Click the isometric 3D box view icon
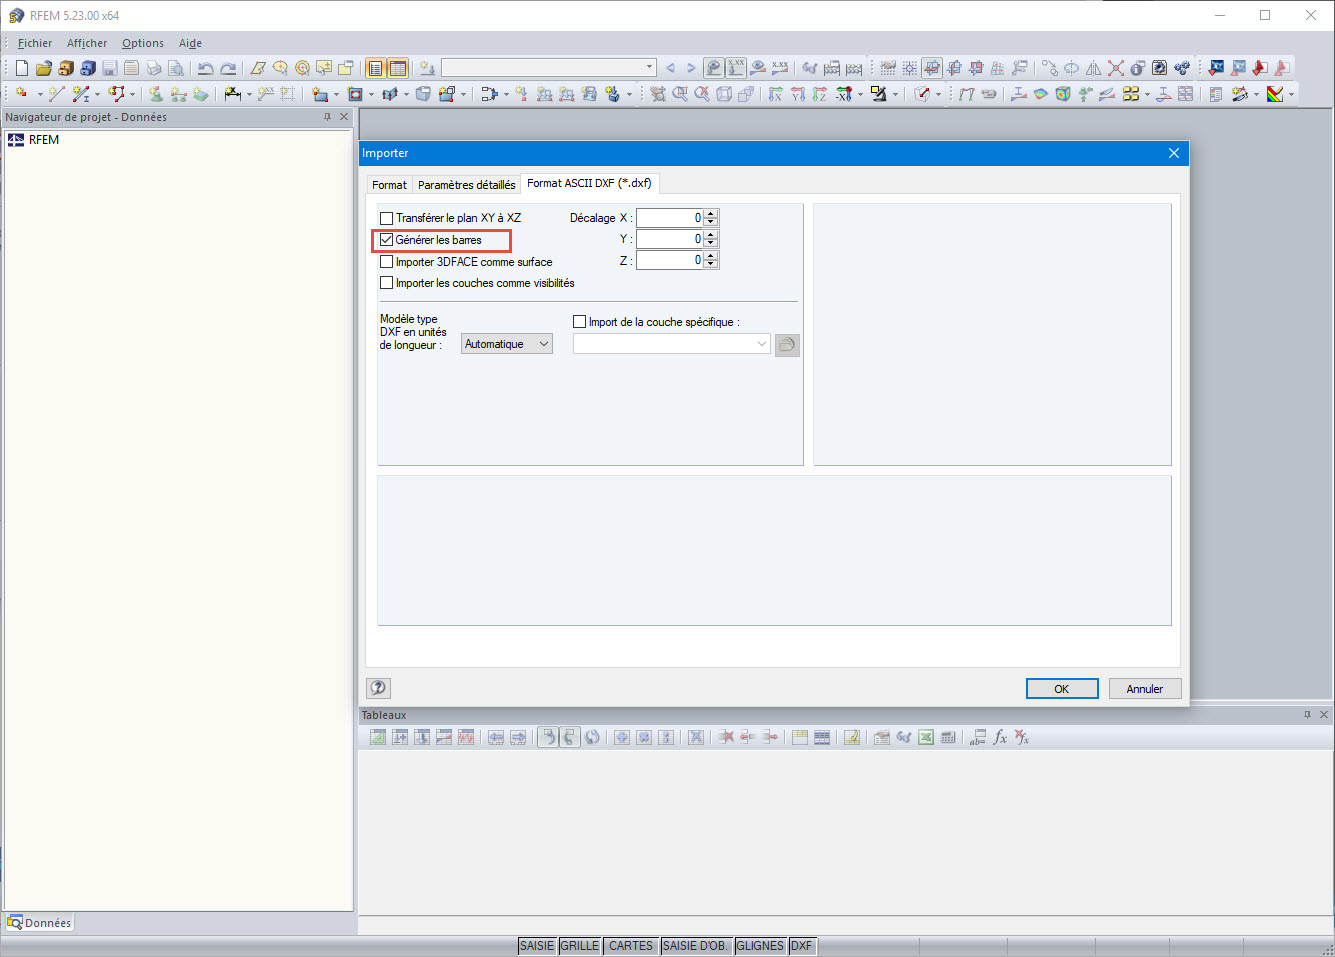 click(x=724, y=94)
